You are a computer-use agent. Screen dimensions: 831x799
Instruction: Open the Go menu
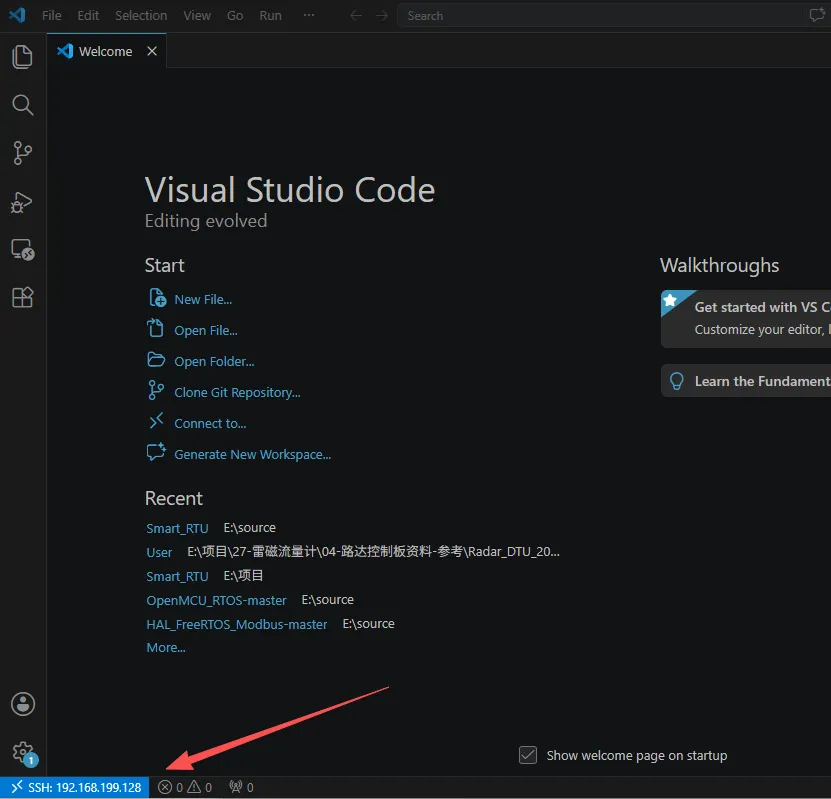click(235, 15)
